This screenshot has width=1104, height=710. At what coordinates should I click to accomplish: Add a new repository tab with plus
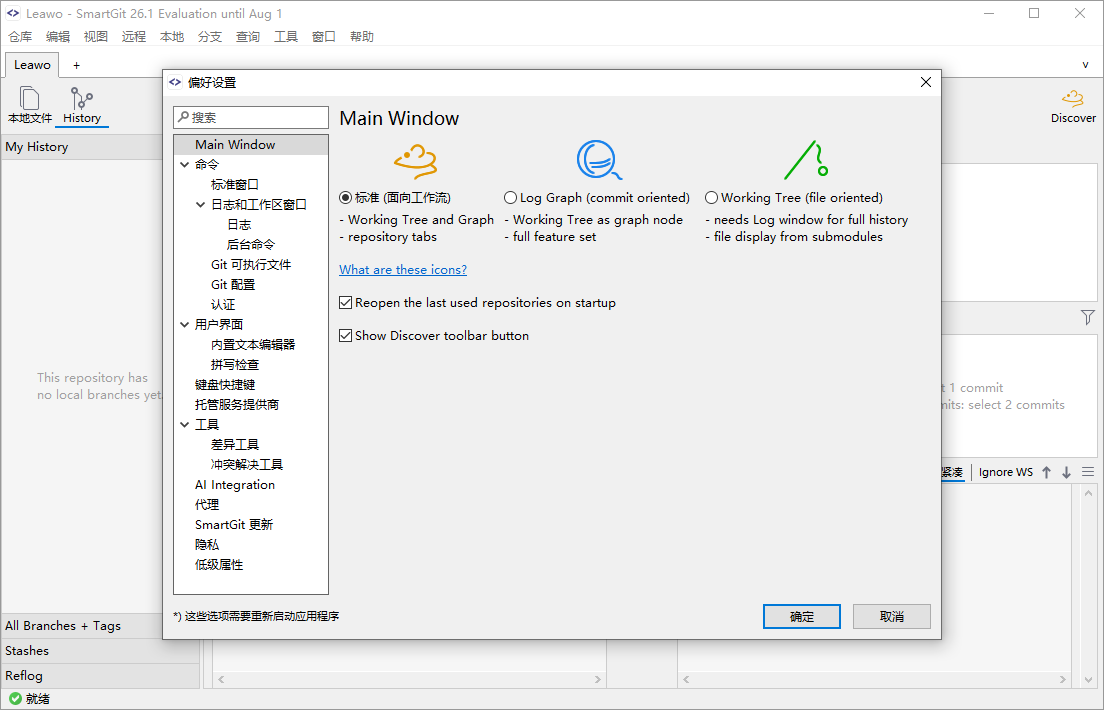coord(76,66)
